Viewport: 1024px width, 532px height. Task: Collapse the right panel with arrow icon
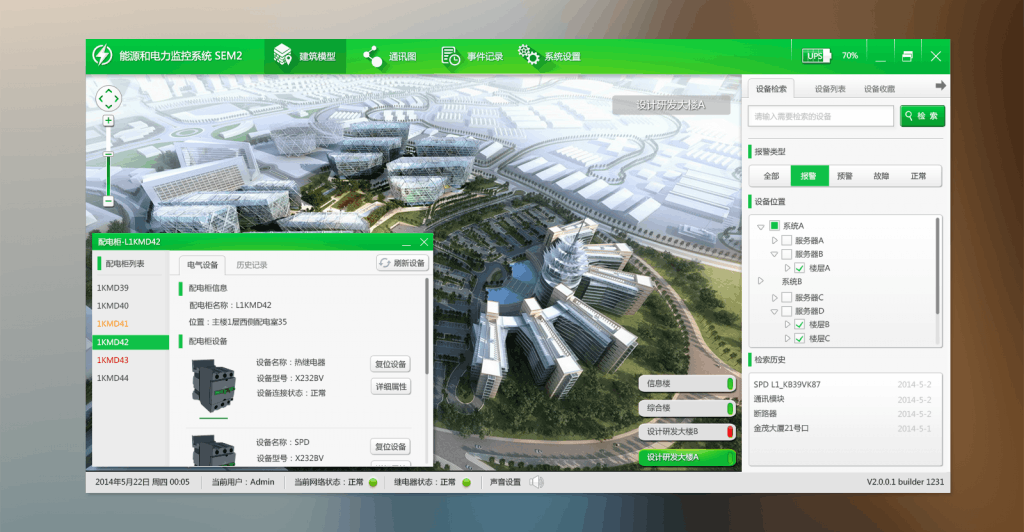coord(940,86)
